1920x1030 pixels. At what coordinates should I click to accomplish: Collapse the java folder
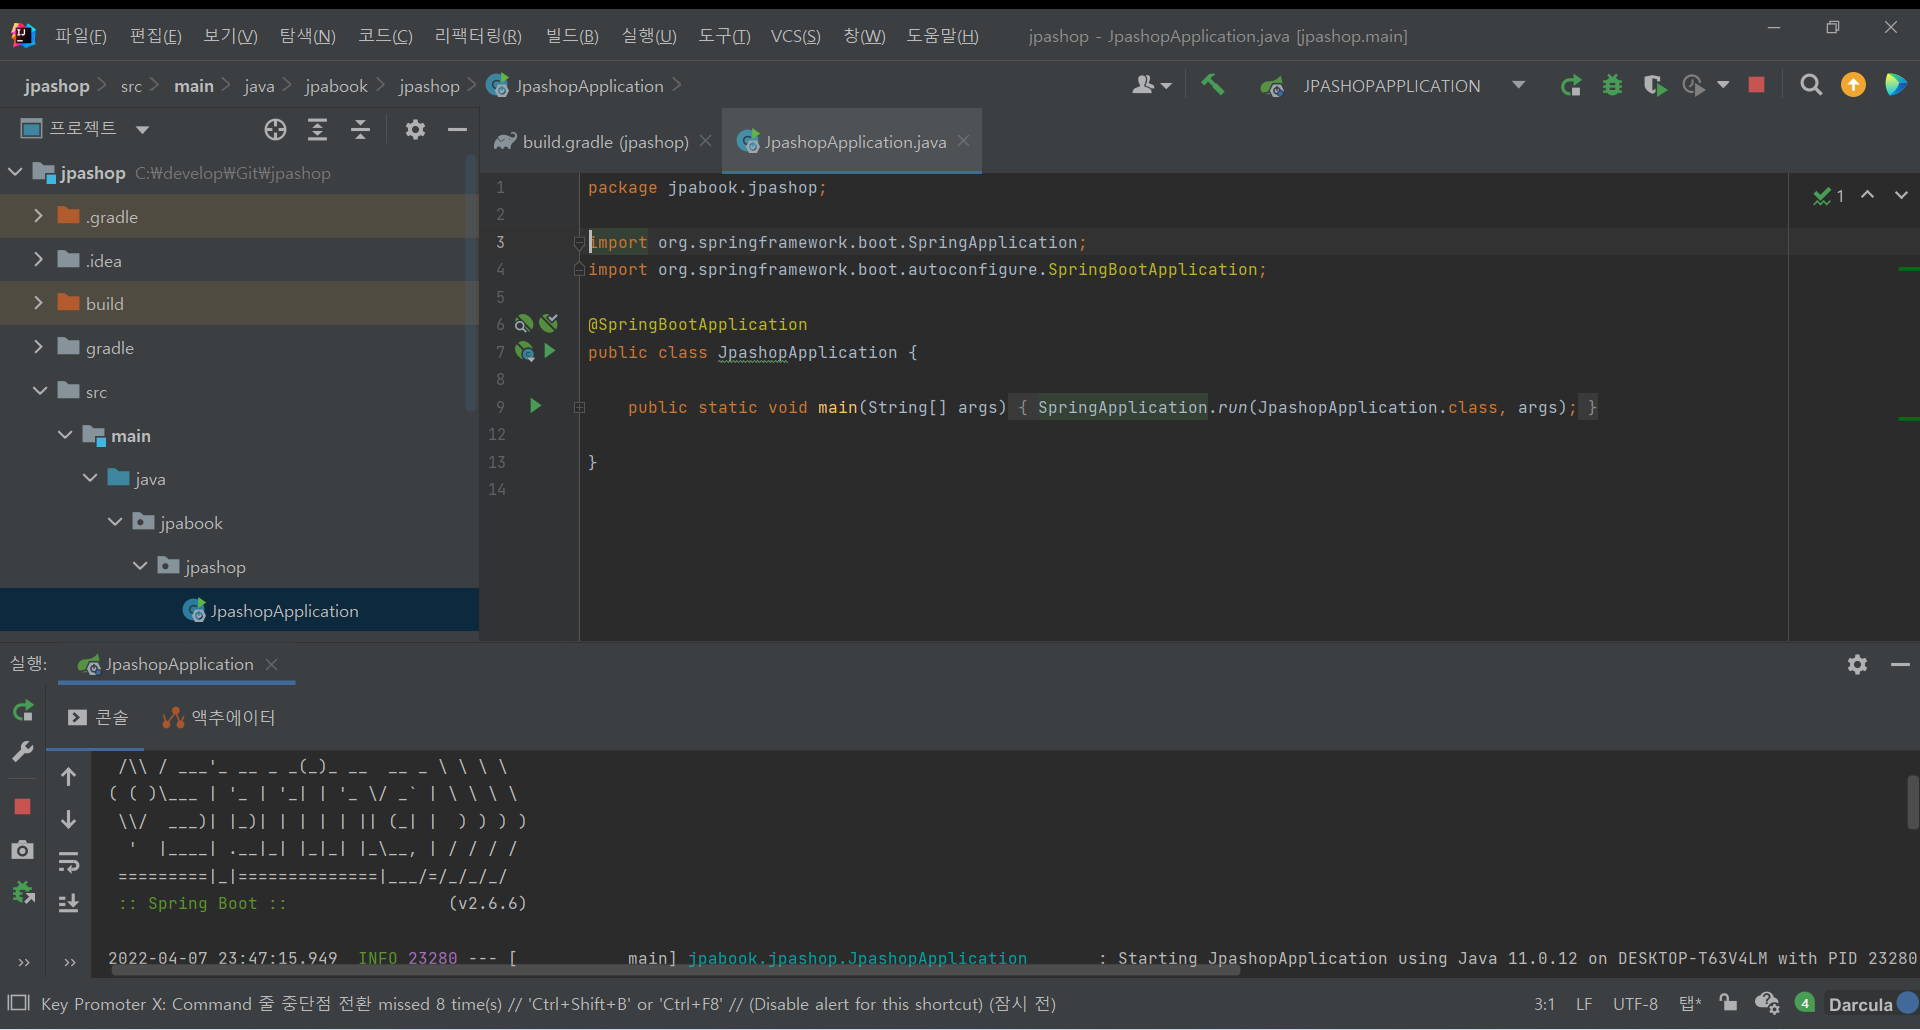90,478
